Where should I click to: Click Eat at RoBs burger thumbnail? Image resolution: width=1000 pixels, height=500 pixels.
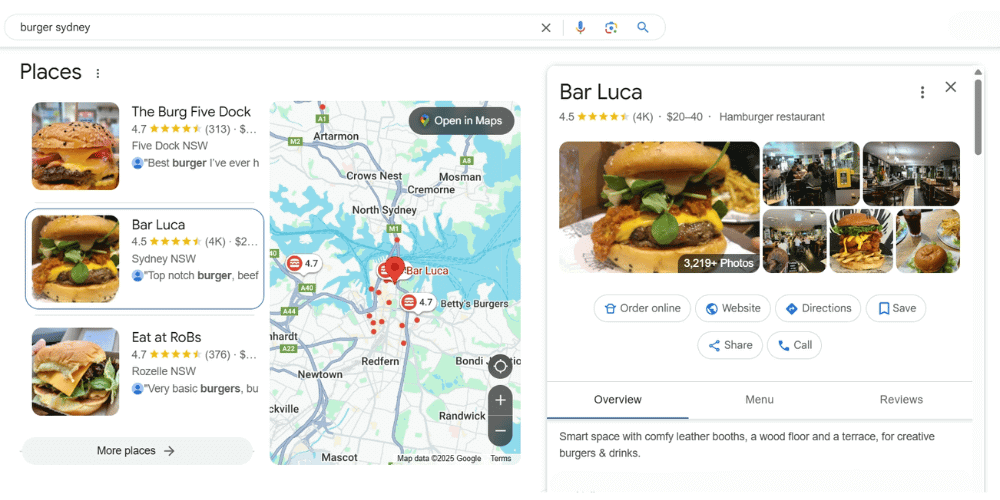[x=75, y=371]
